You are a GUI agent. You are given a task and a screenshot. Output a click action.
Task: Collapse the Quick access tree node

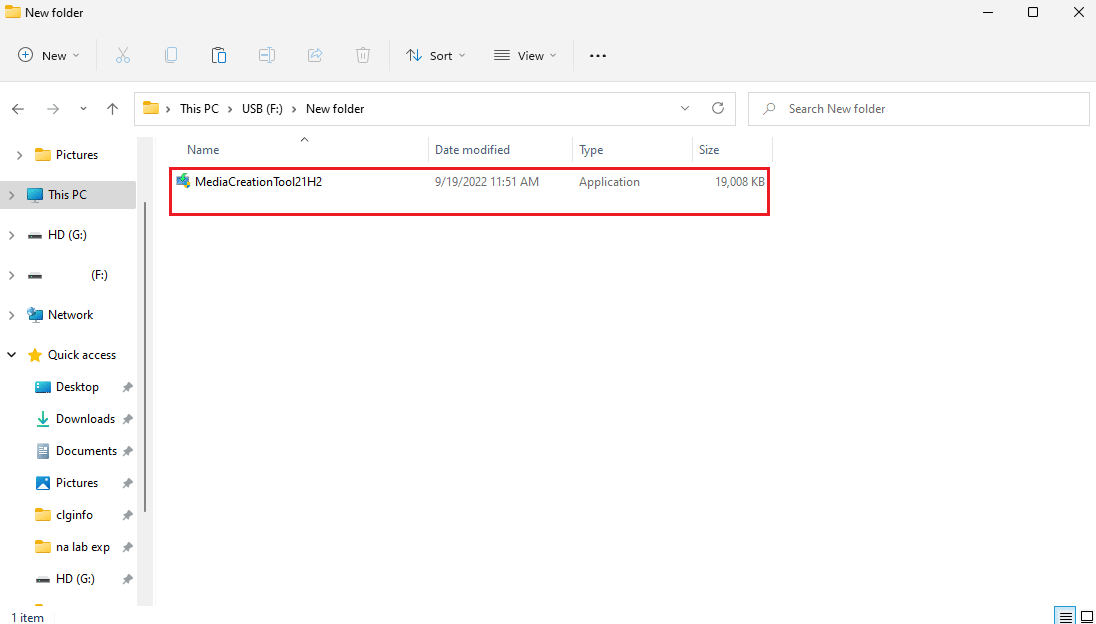coord(11,355)
